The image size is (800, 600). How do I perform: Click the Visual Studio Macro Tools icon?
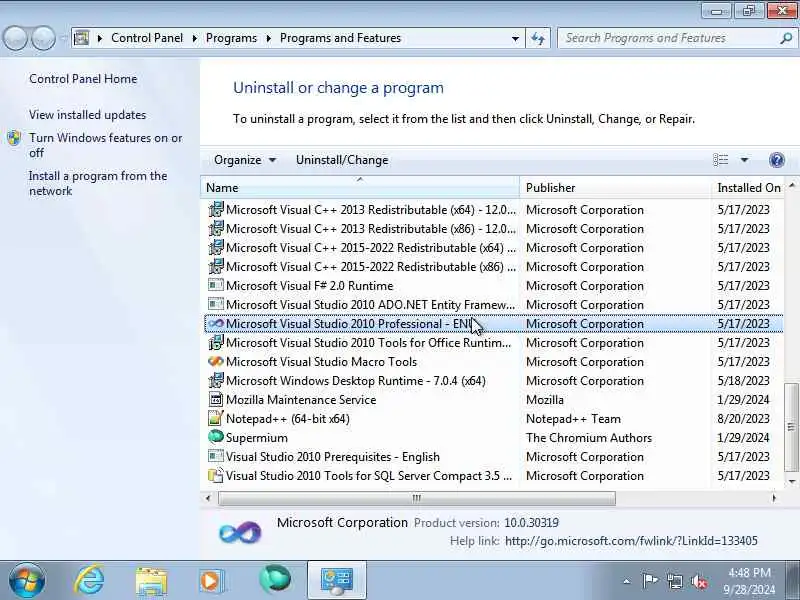[216, 361]
